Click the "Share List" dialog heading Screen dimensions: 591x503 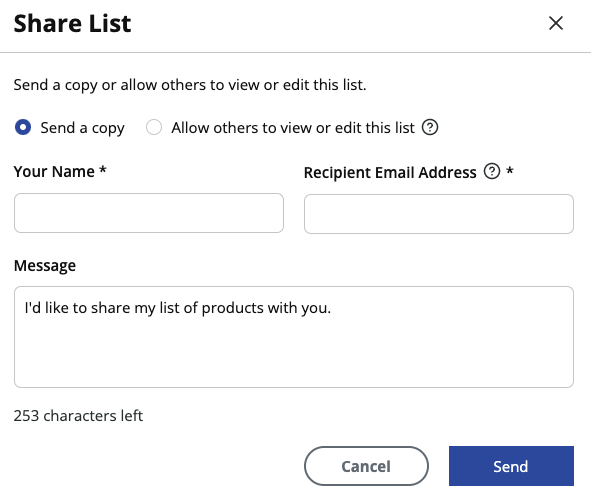click(72, 23)
